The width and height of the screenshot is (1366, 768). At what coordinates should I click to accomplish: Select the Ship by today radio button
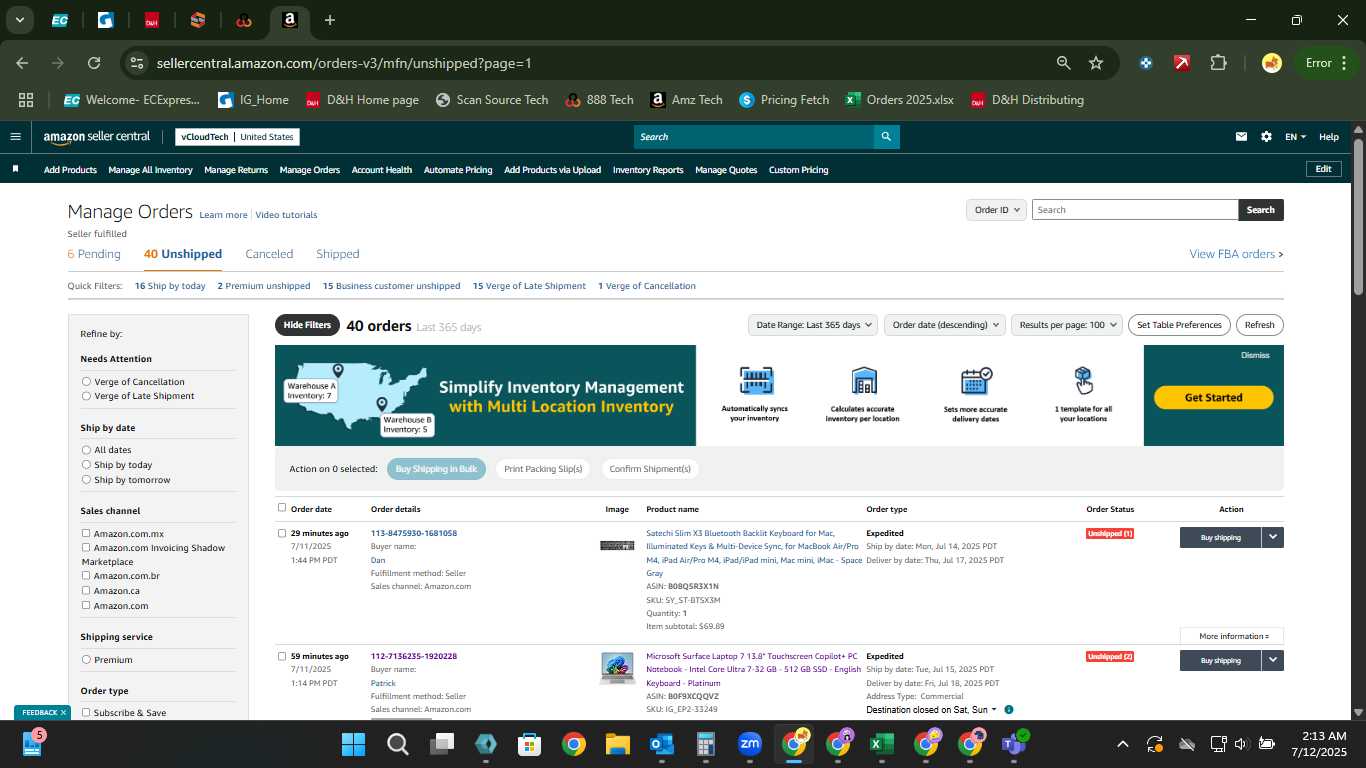click(x=86, y=465)
